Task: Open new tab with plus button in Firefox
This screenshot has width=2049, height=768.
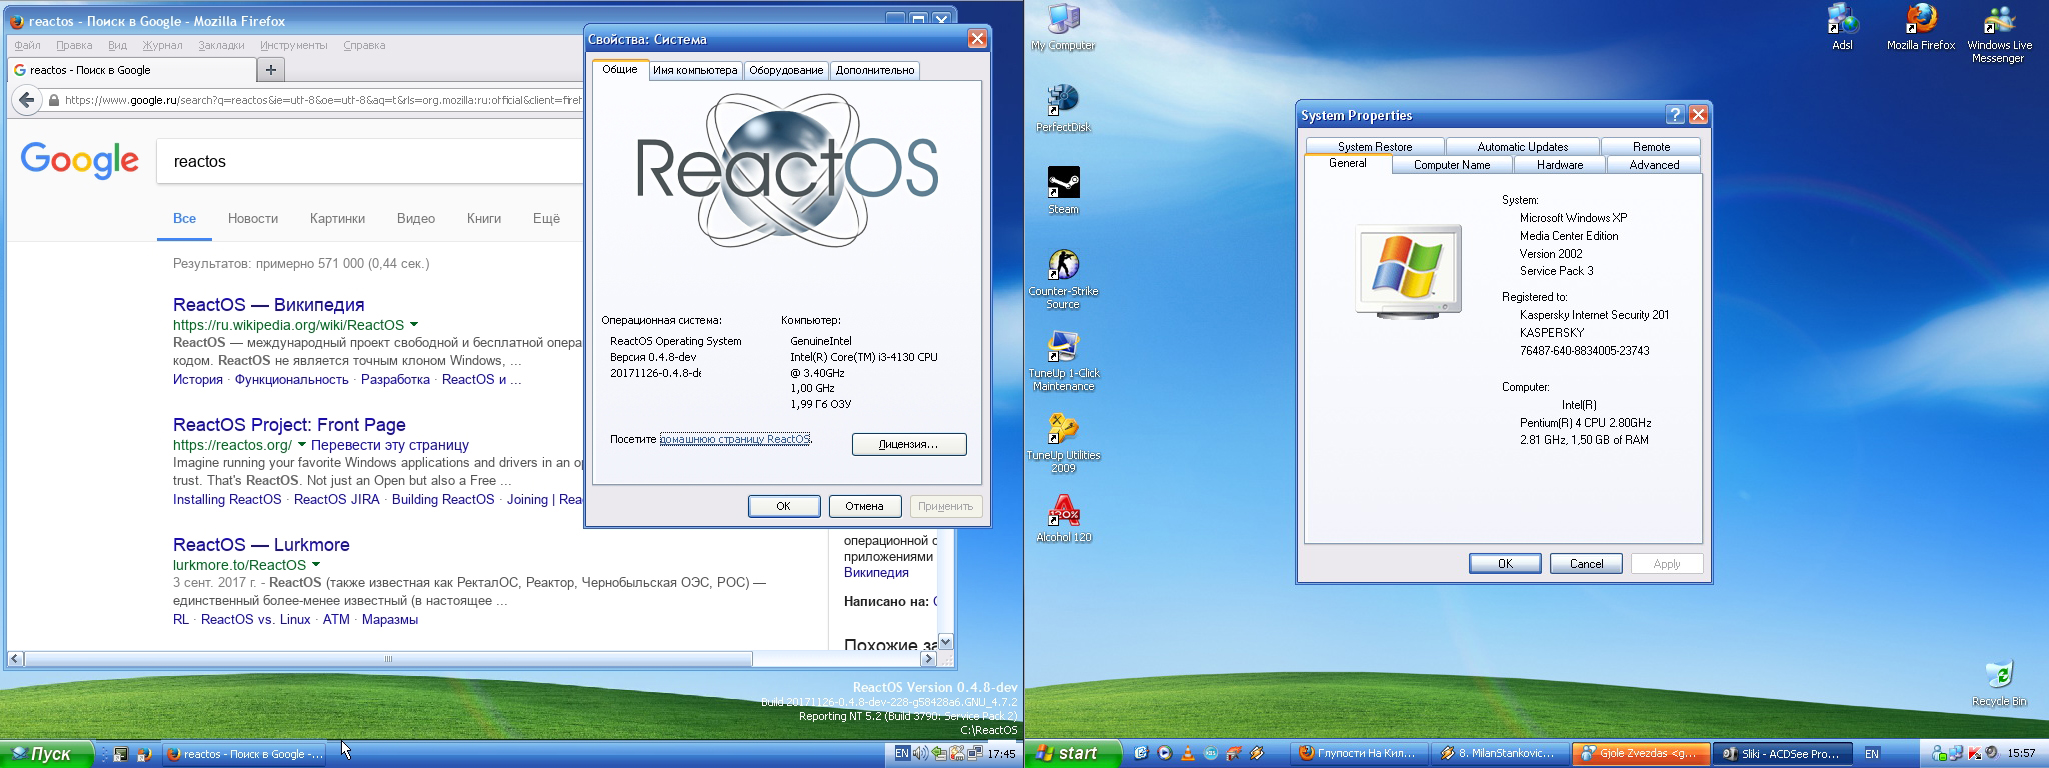Action: click(270, 69)
